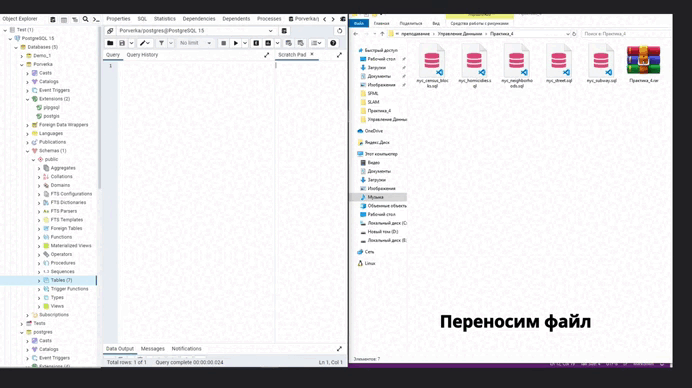This screenshot has width=692, height=388.
Task: Open file icon in pgAdmin query toolbar
Action: [110, 43]
